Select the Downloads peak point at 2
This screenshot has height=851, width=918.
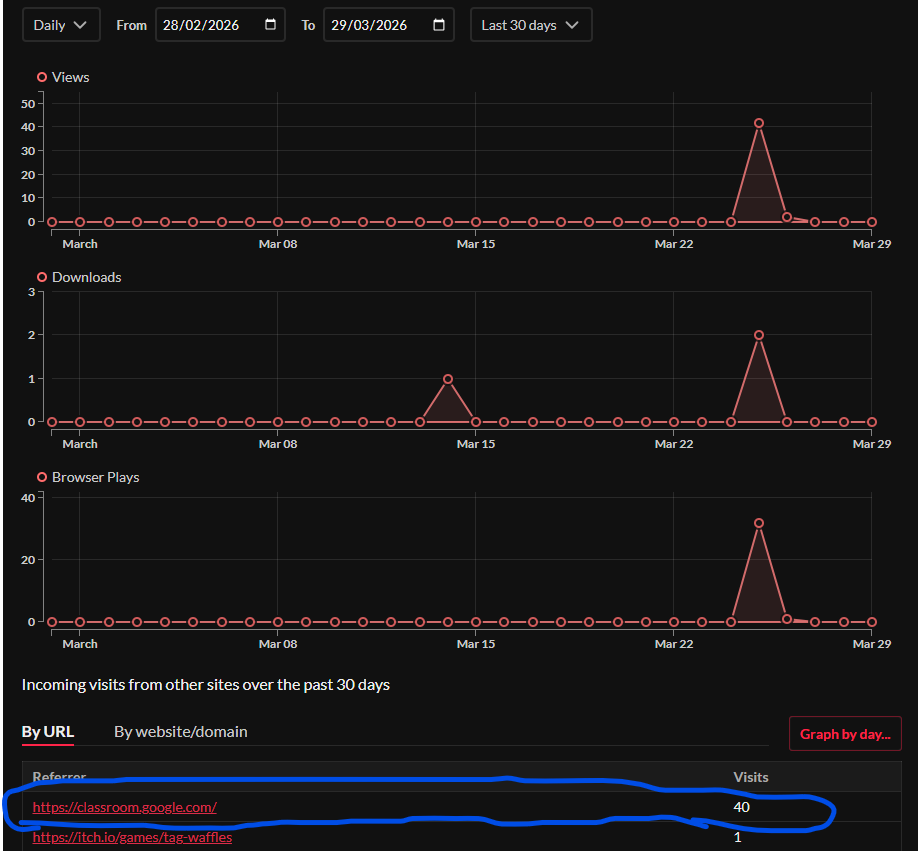759,335
